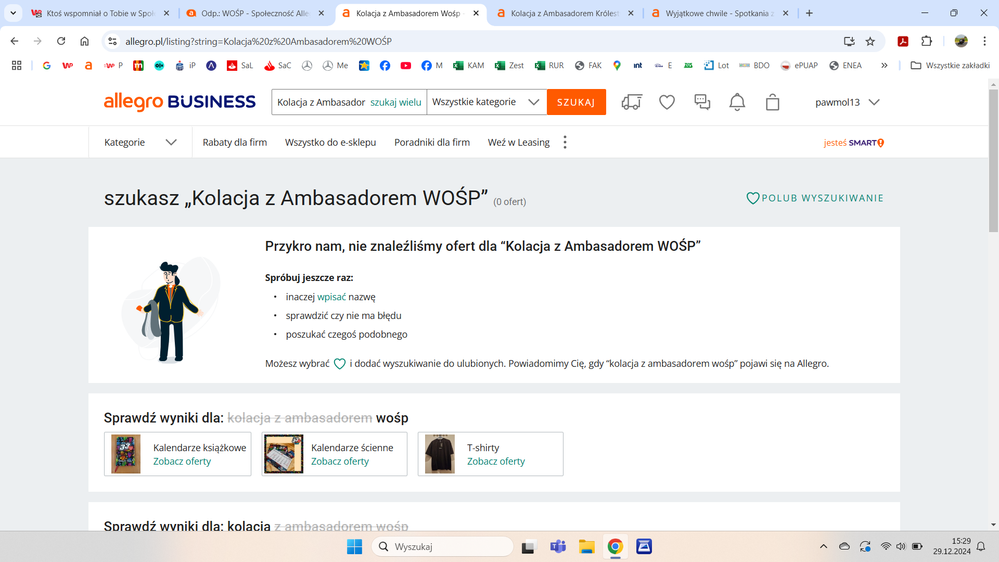This screenshot has width=999, height=562.
Task: Open Zobacz oferty under Kalendarze książkowe
Action: (182, 461)
